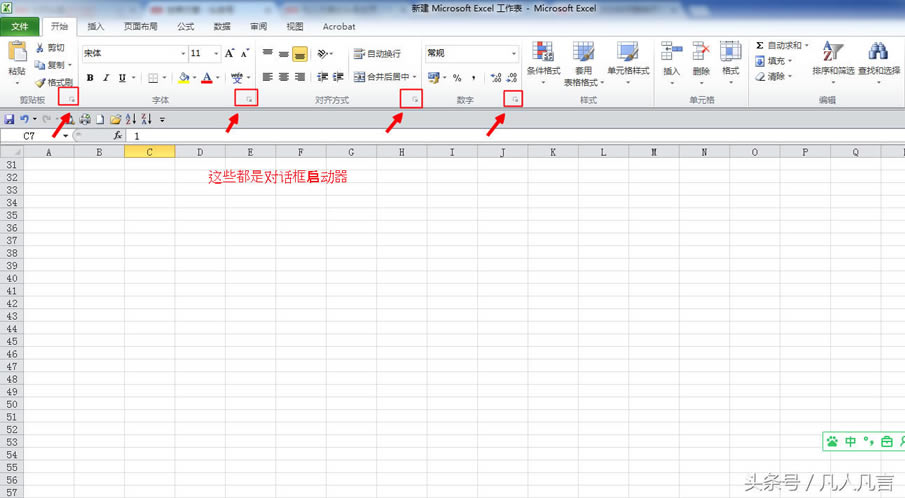Open the font name dropdown (宋体)
This screenshot has height=498, width=905.
(x=183, y=54)
